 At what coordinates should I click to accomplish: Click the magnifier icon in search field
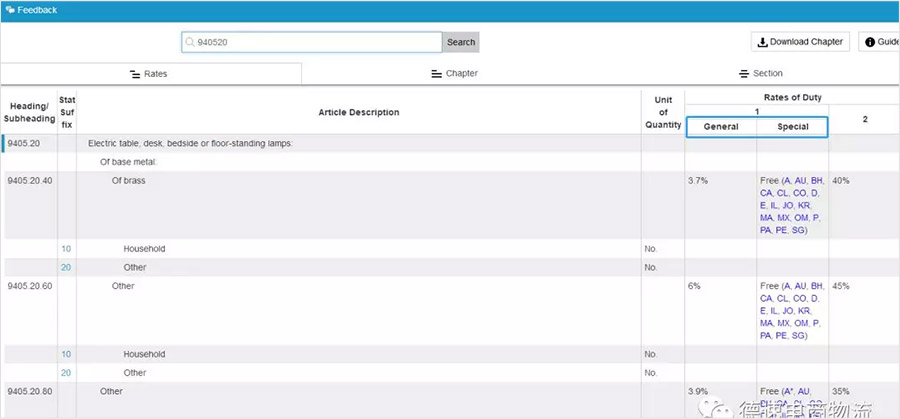pos(190,42)
